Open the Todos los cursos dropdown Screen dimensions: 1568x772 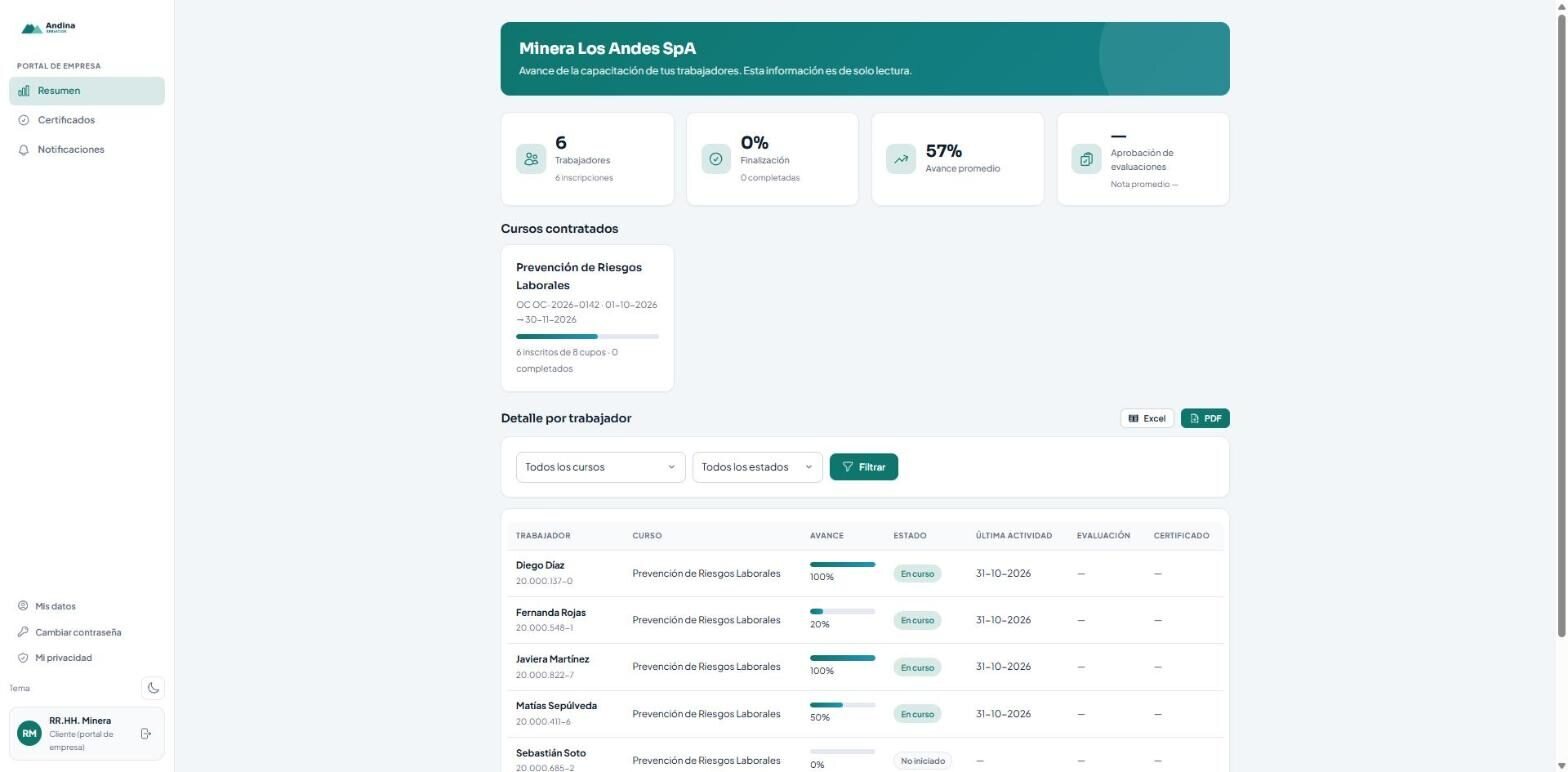pyautogui.click(x=600, y=467)
